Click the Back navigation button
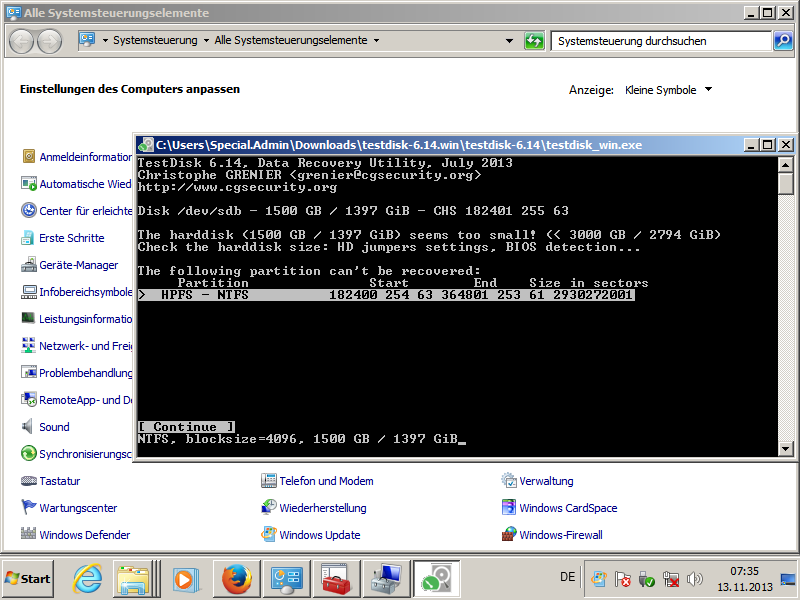The width and height of the screenshot is (800, 600). coord(21,41)
